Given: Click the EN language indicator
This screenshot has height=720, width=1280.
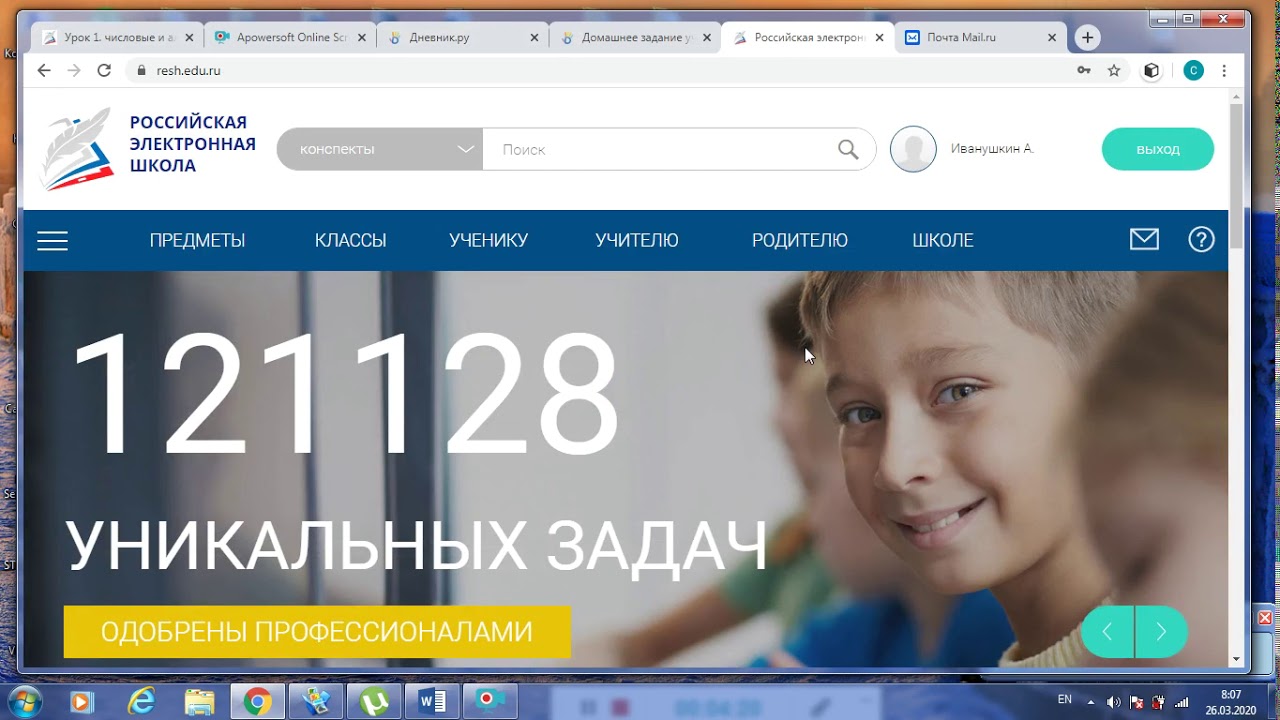Looking at the screenshot, I should [1065, 700].
